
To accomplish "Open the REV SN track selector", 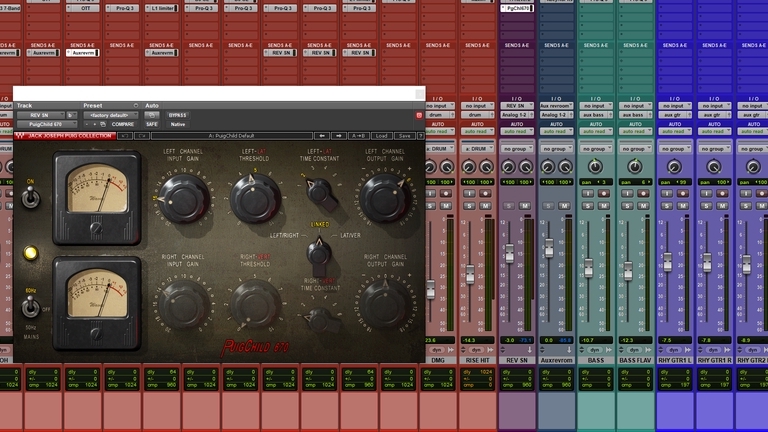I will [41, 115].
